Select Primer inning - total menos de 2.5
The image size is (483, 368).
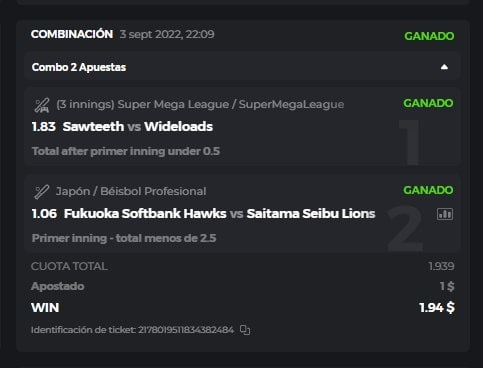click(124, 238)
